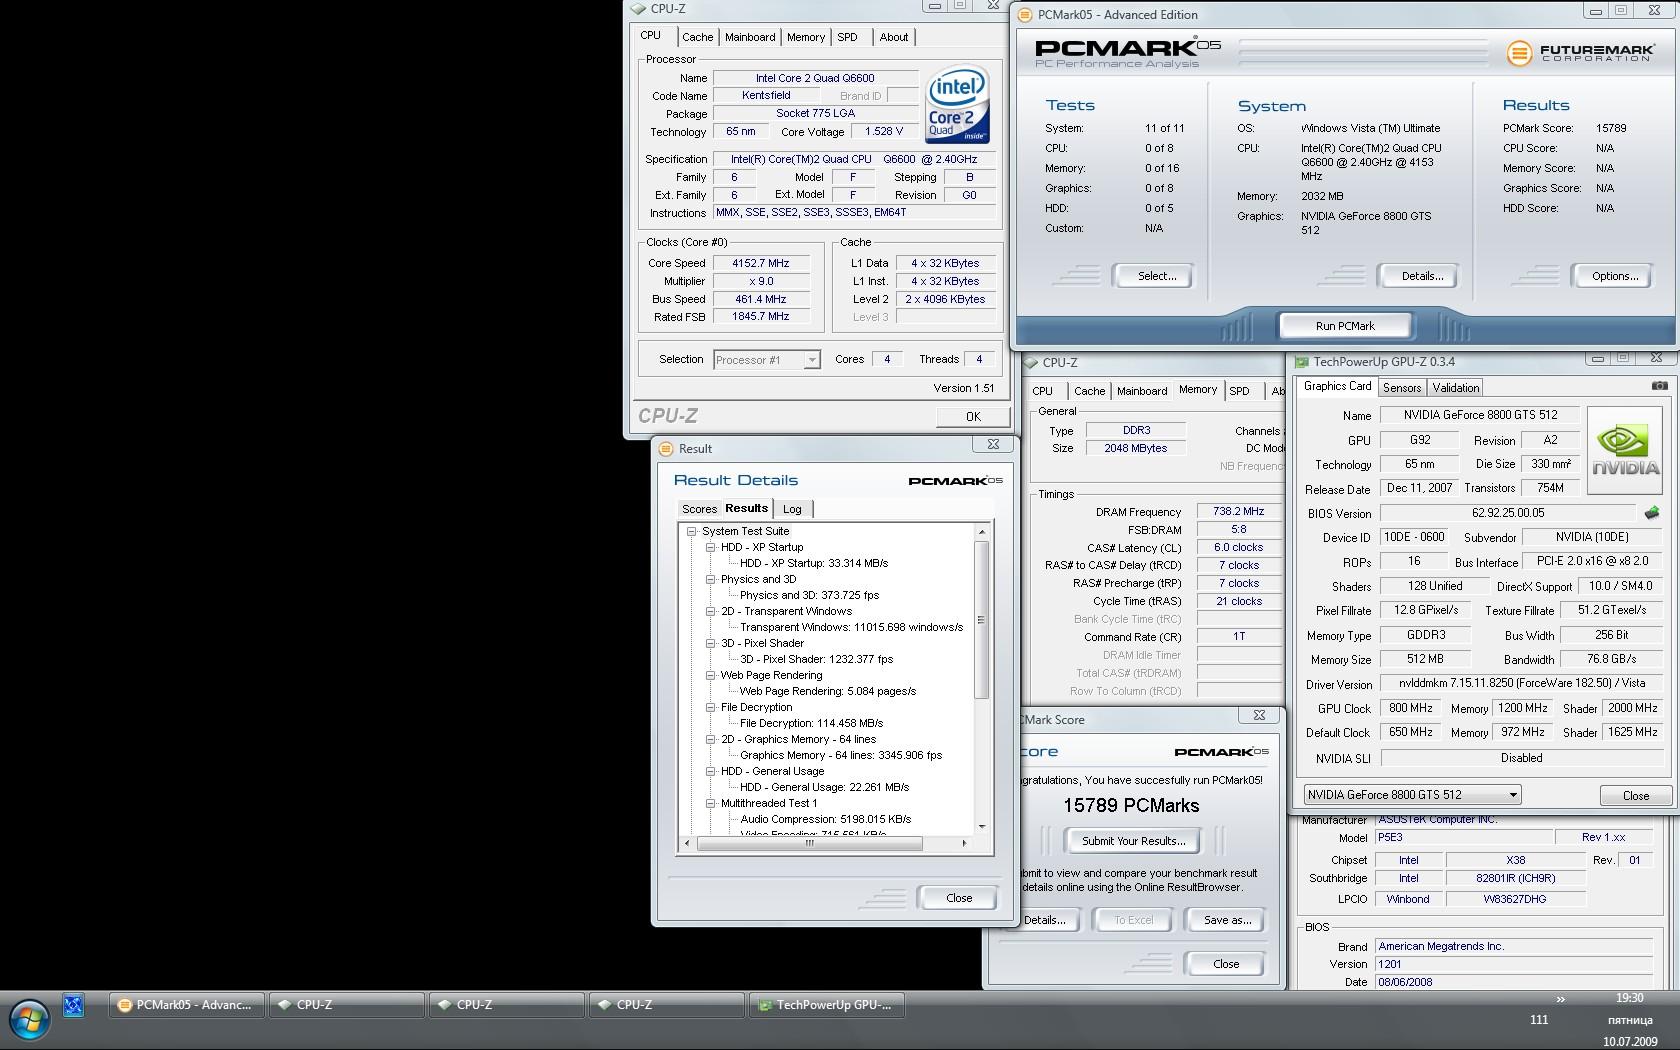Click the DRAM Frequency value 738.2 MHz
This screenshot has width=1680, height=1050.
click(1238, 512)
